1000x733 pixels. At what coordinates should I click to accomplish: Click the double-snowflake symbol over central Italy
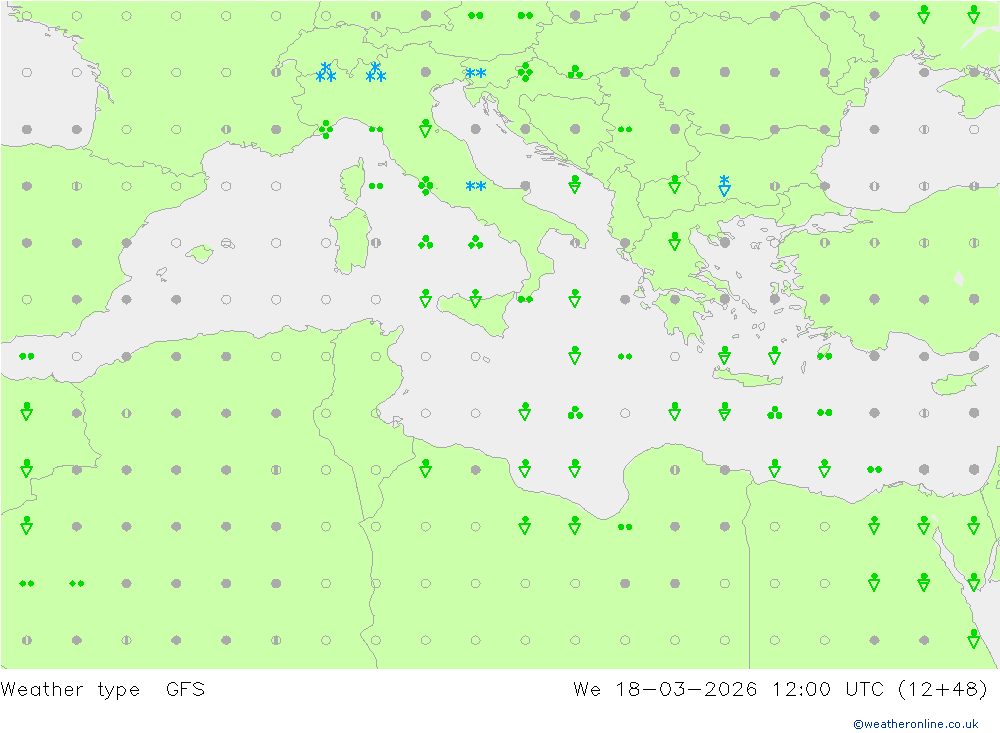475,186
